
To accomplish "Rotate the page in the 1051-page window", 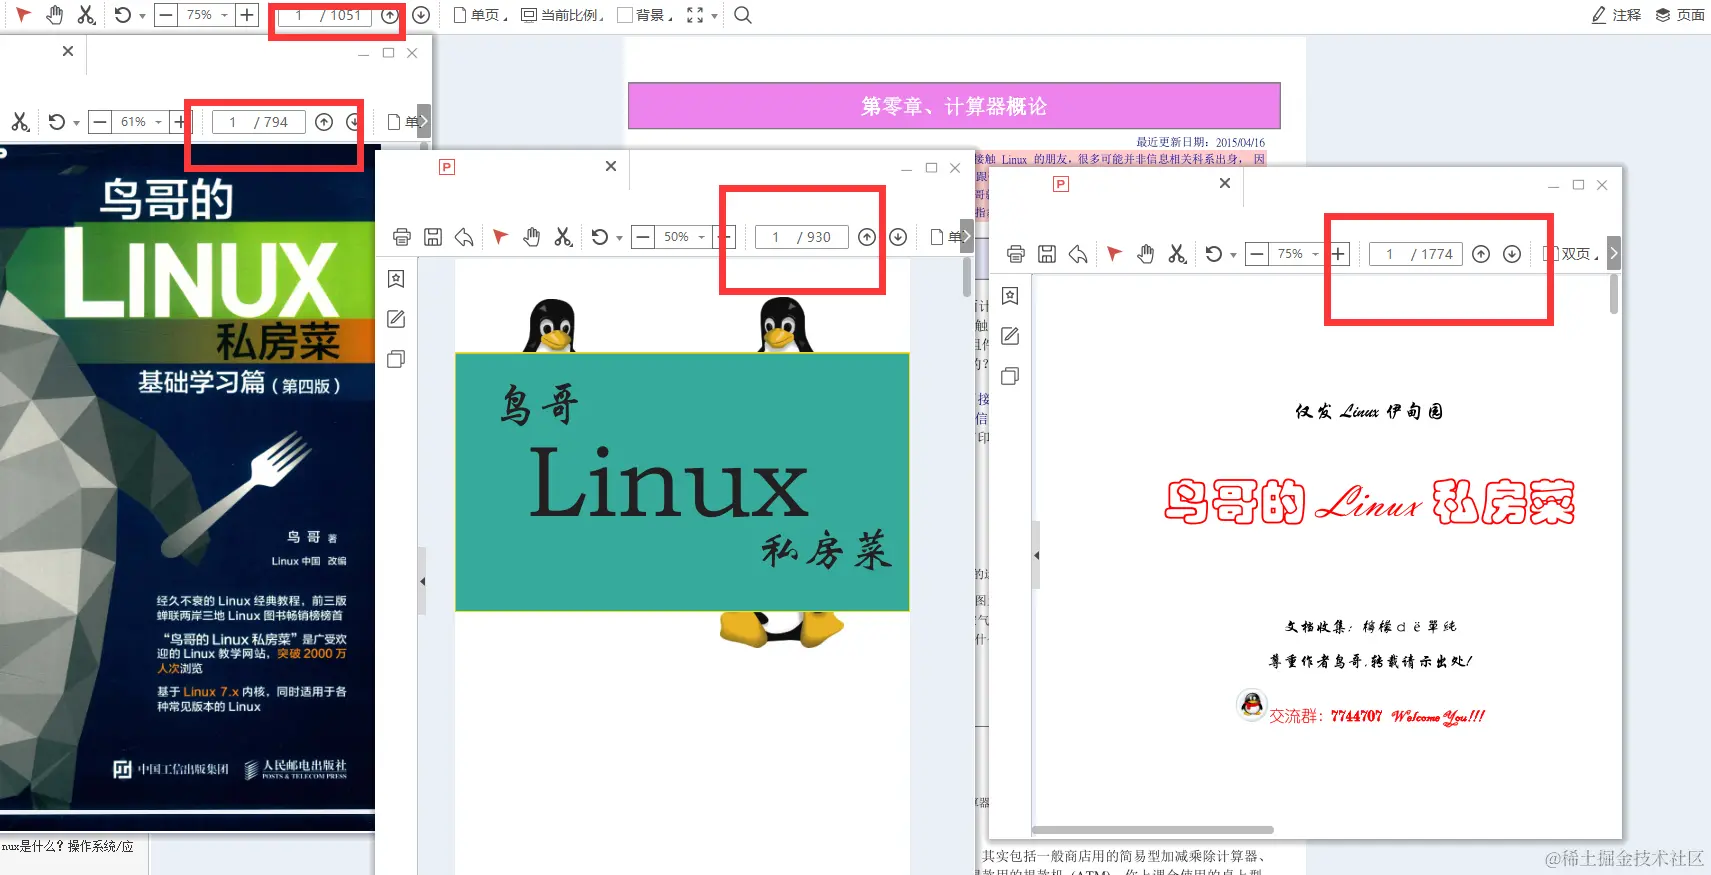I will pyautogui.click(x=122, y=15).
